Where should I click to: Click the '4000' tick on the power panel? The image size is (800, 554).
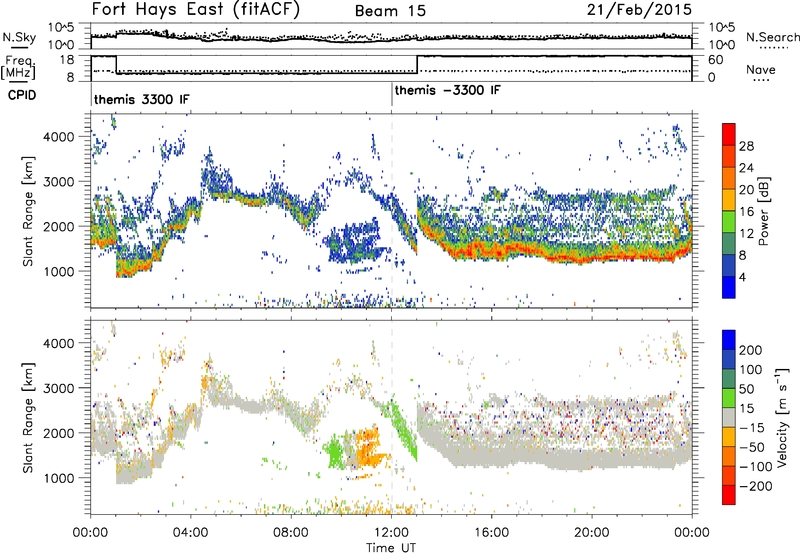tap(58, 137)
